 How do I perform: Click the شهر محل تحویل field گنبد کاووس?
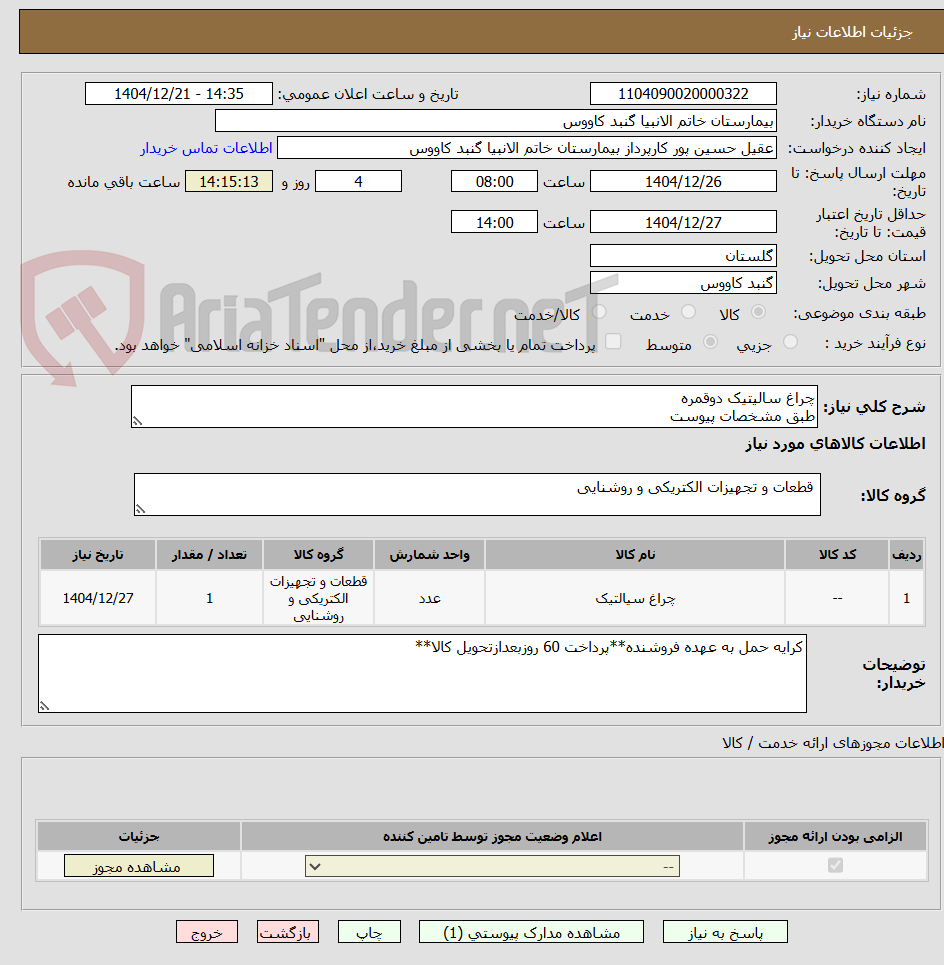683,282
